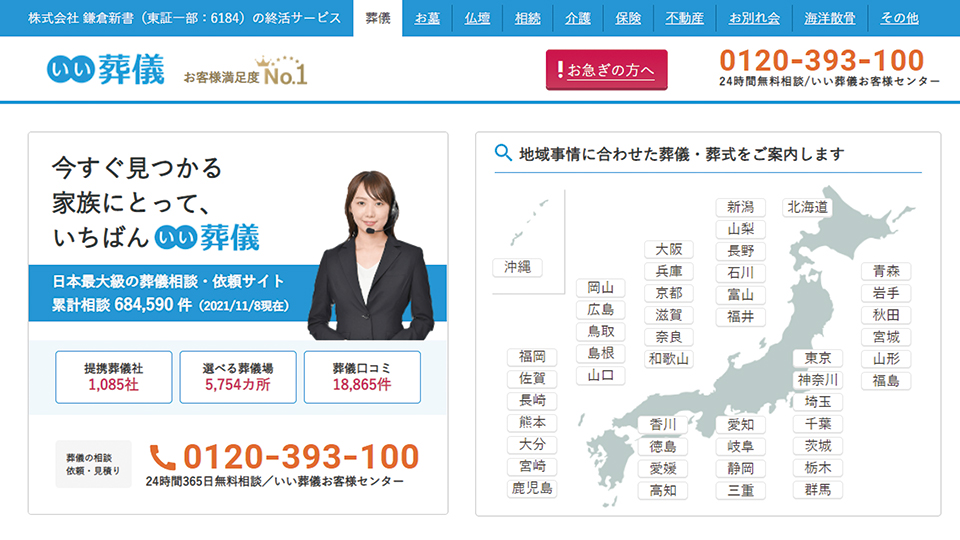
Task: Open the その他 tab
Action: tap(899, 18)
